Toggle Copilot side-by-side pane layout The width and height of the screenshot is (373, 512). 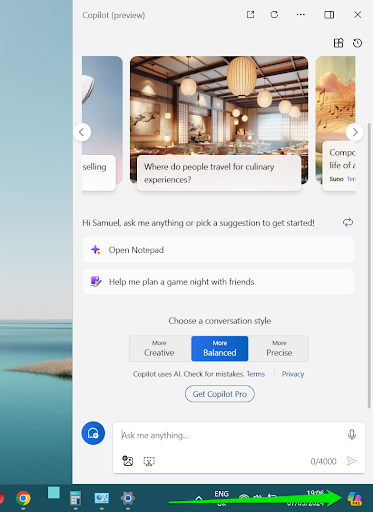(329, 15)
